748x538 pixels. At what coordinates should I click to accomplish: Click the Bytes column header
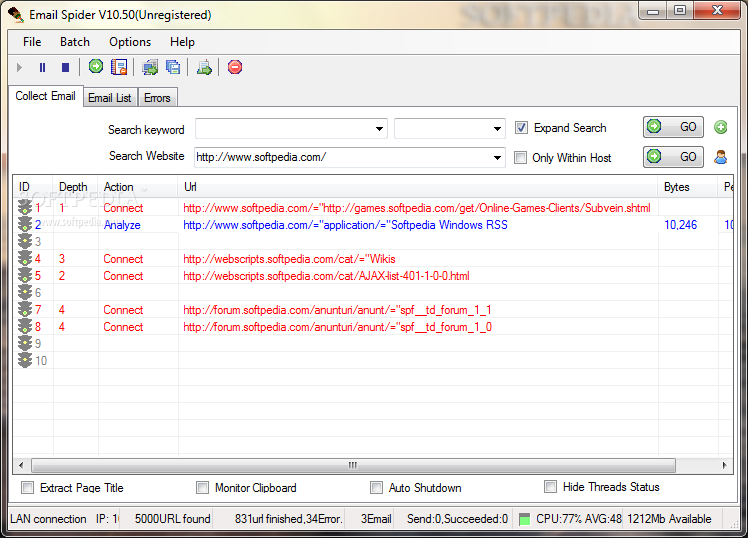coord(688,187)
